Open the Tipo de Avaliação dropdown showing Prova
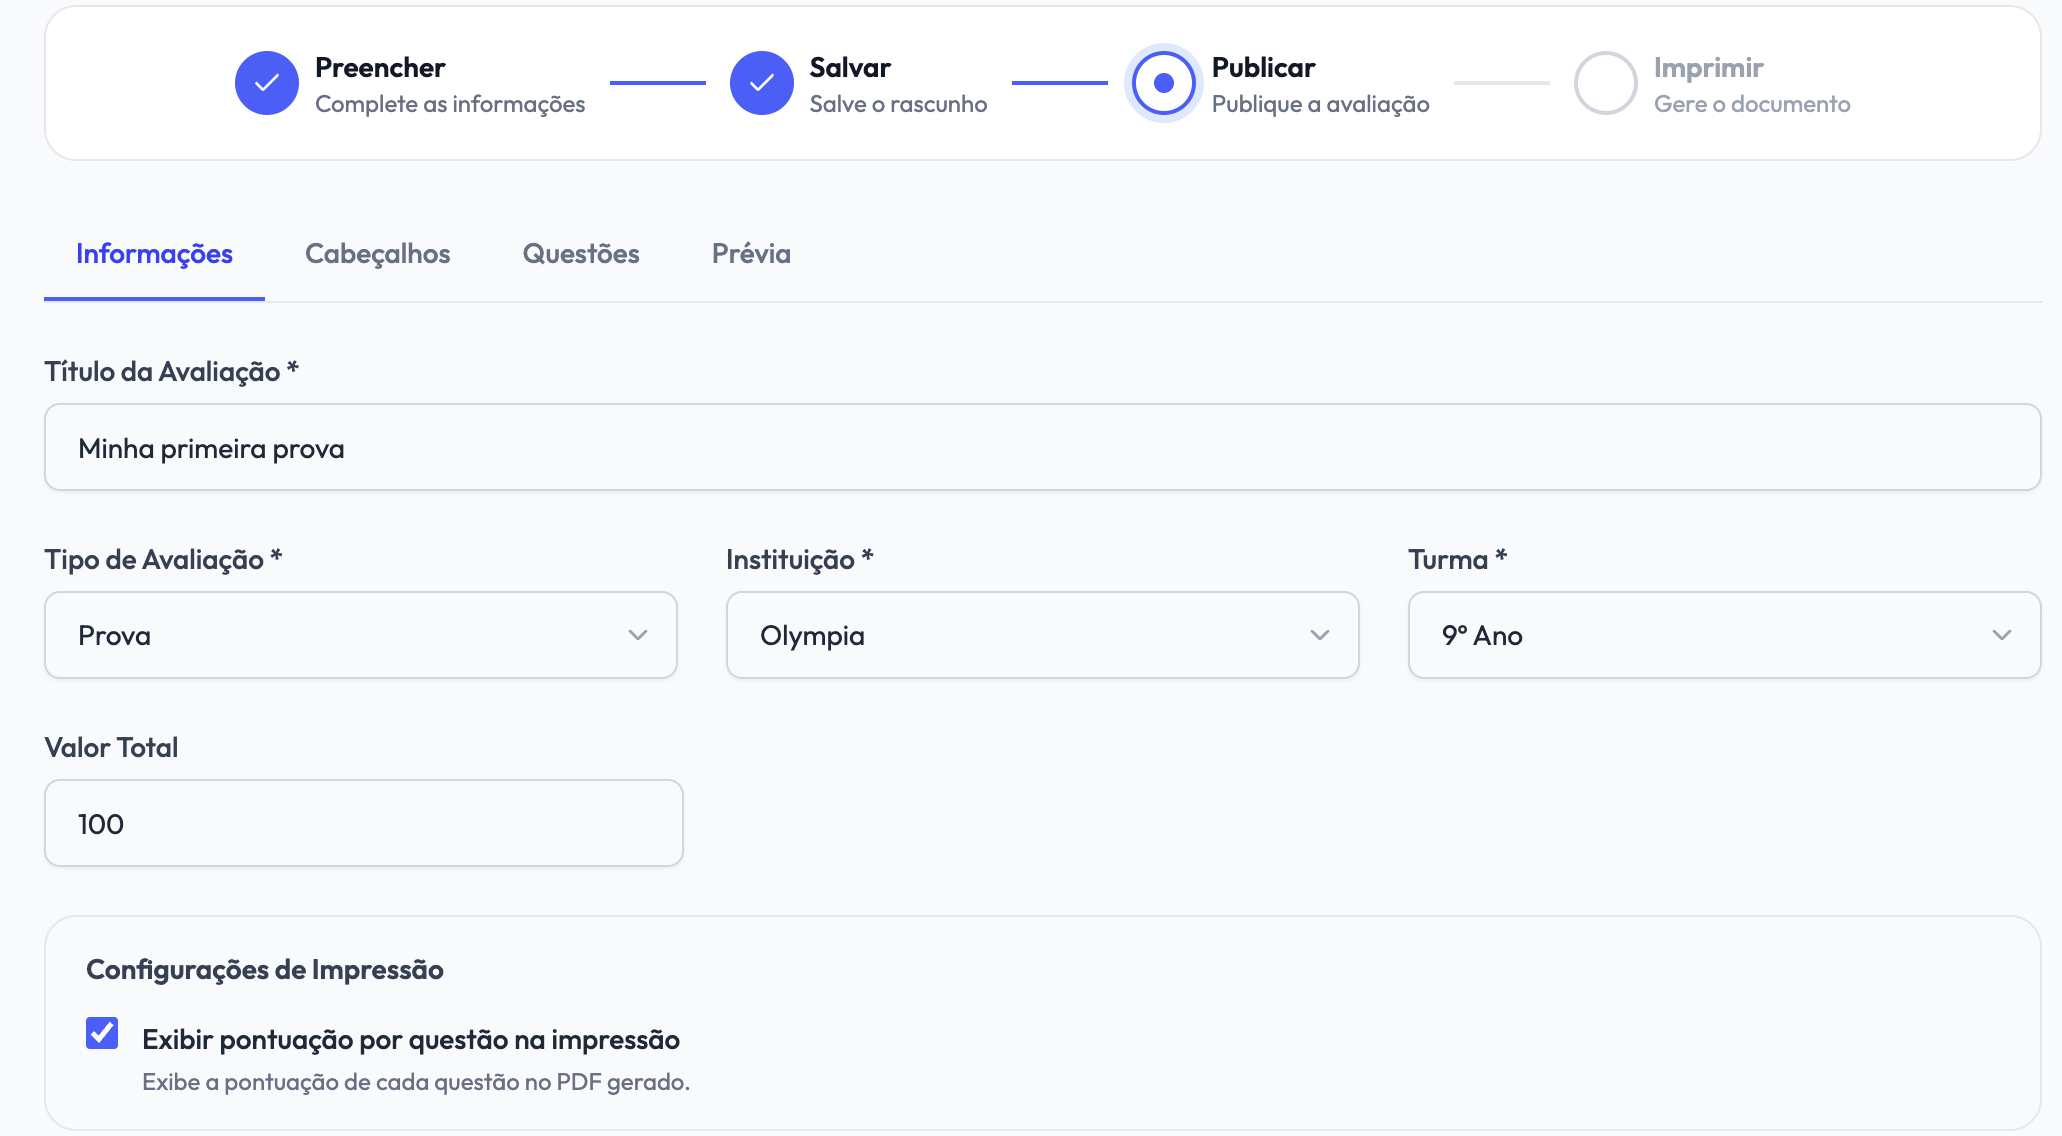The width and height of the screenshot is (2062, 1136). coord(361,635)
